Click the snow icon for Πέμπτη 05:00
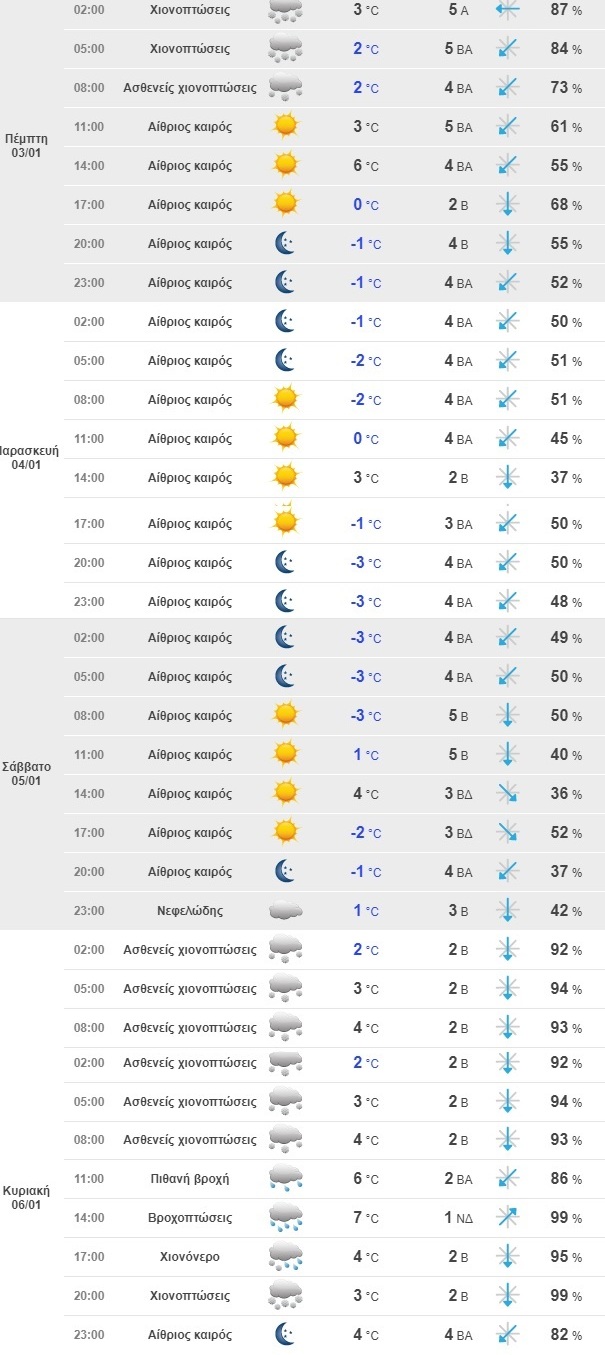This screenshot has height=1355, width=605. coord(286,48)
